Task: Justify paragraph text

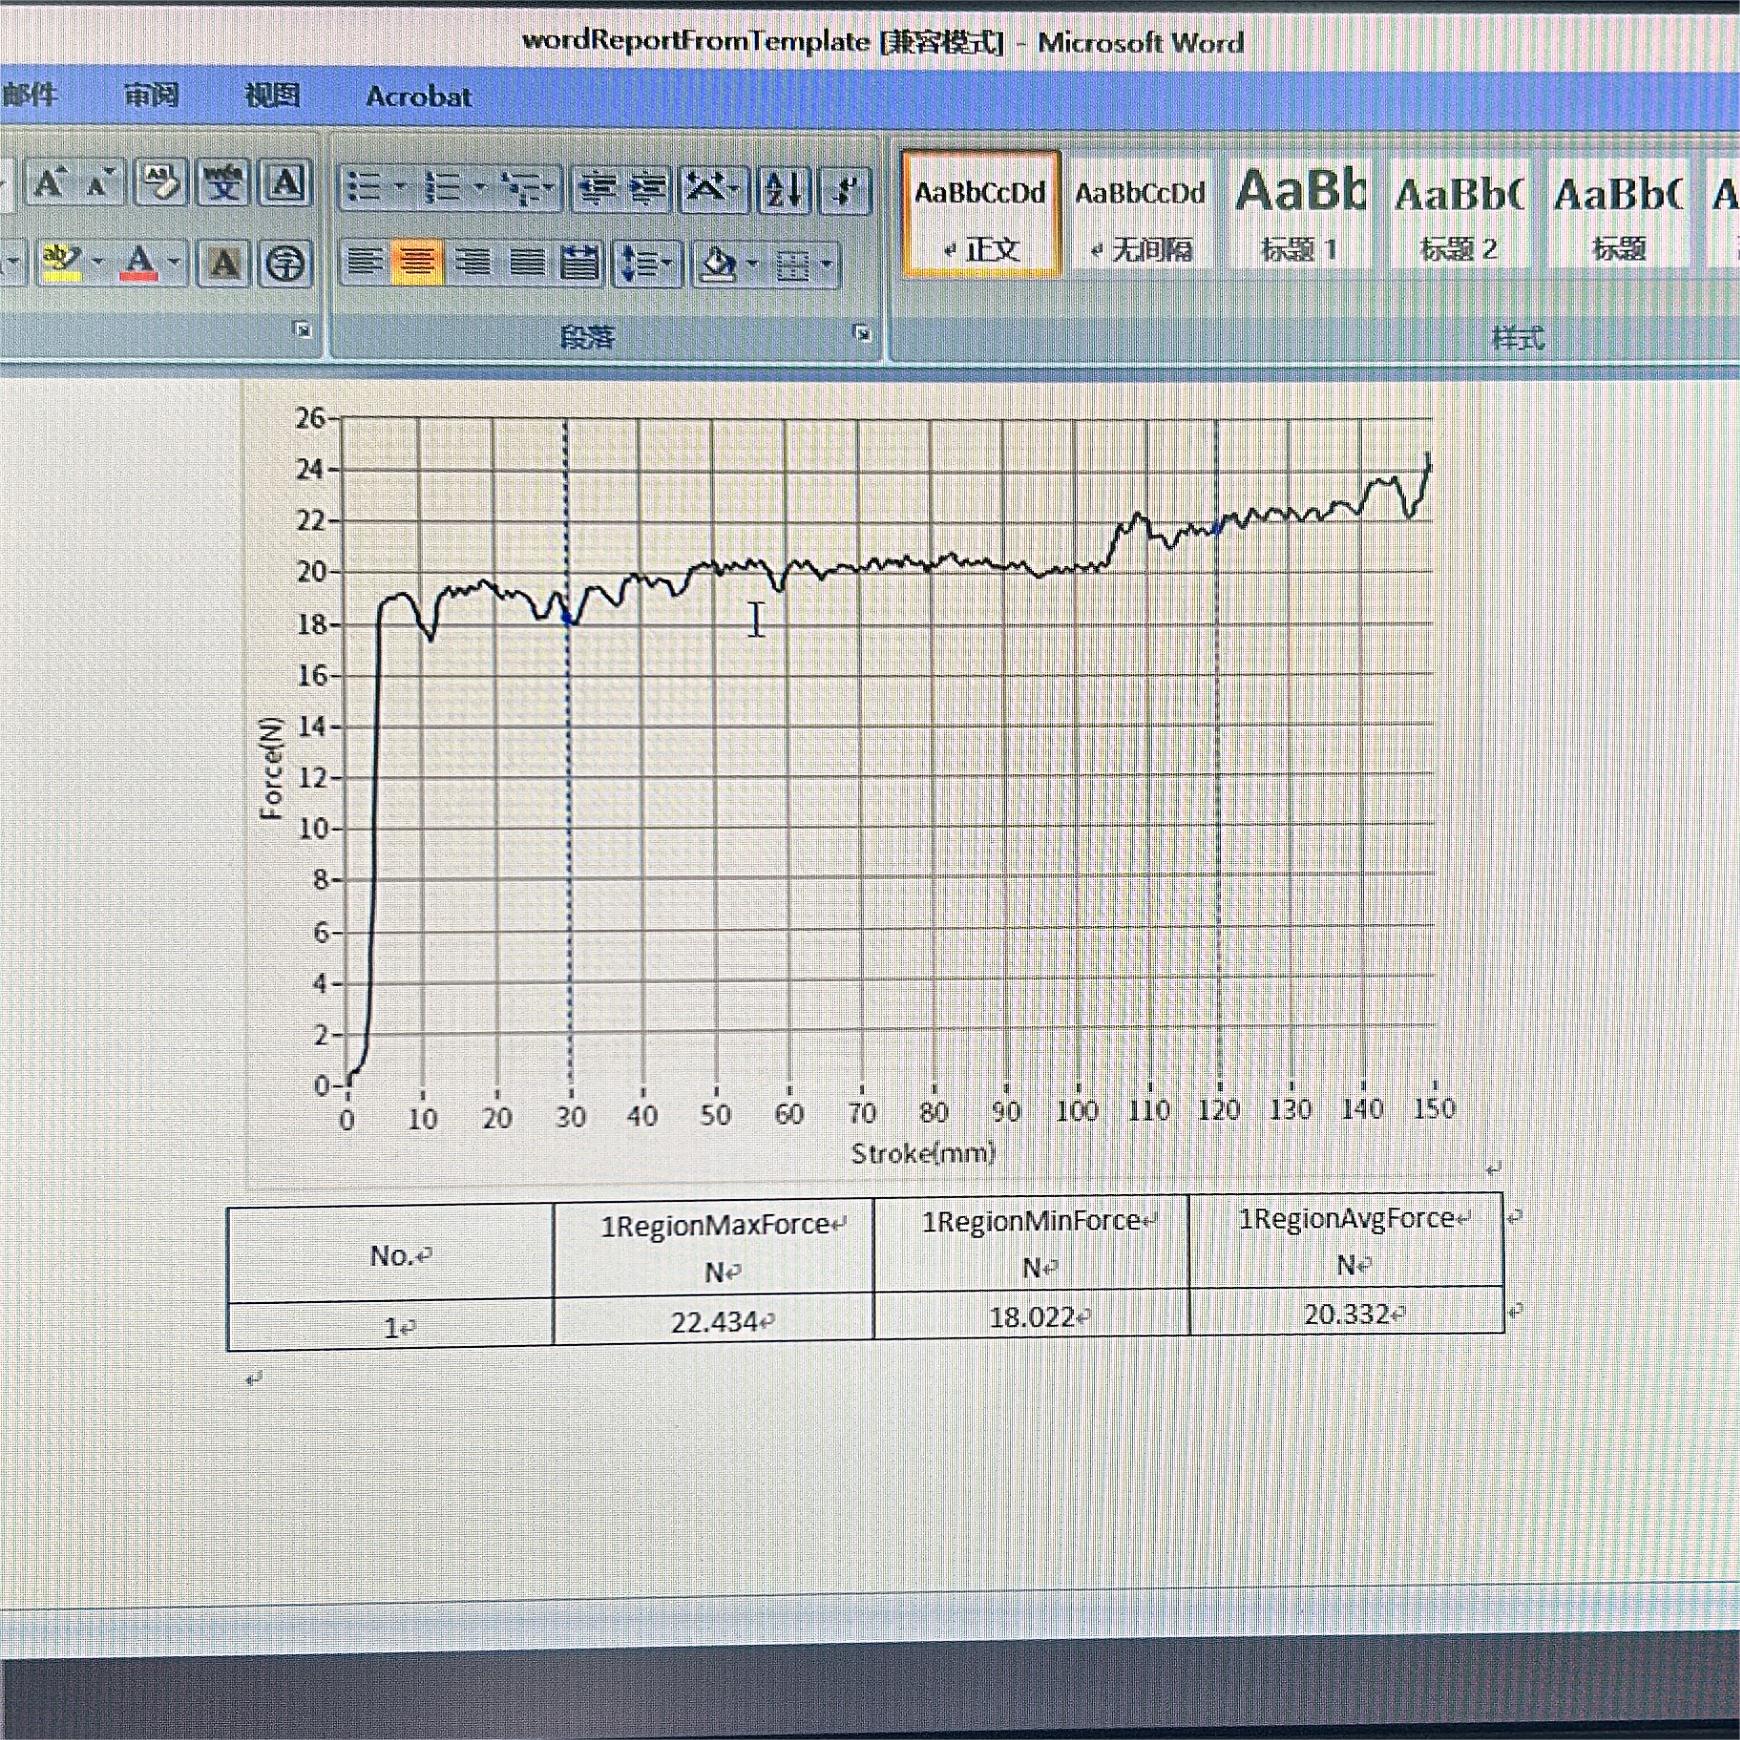Action: coord(527,264)
